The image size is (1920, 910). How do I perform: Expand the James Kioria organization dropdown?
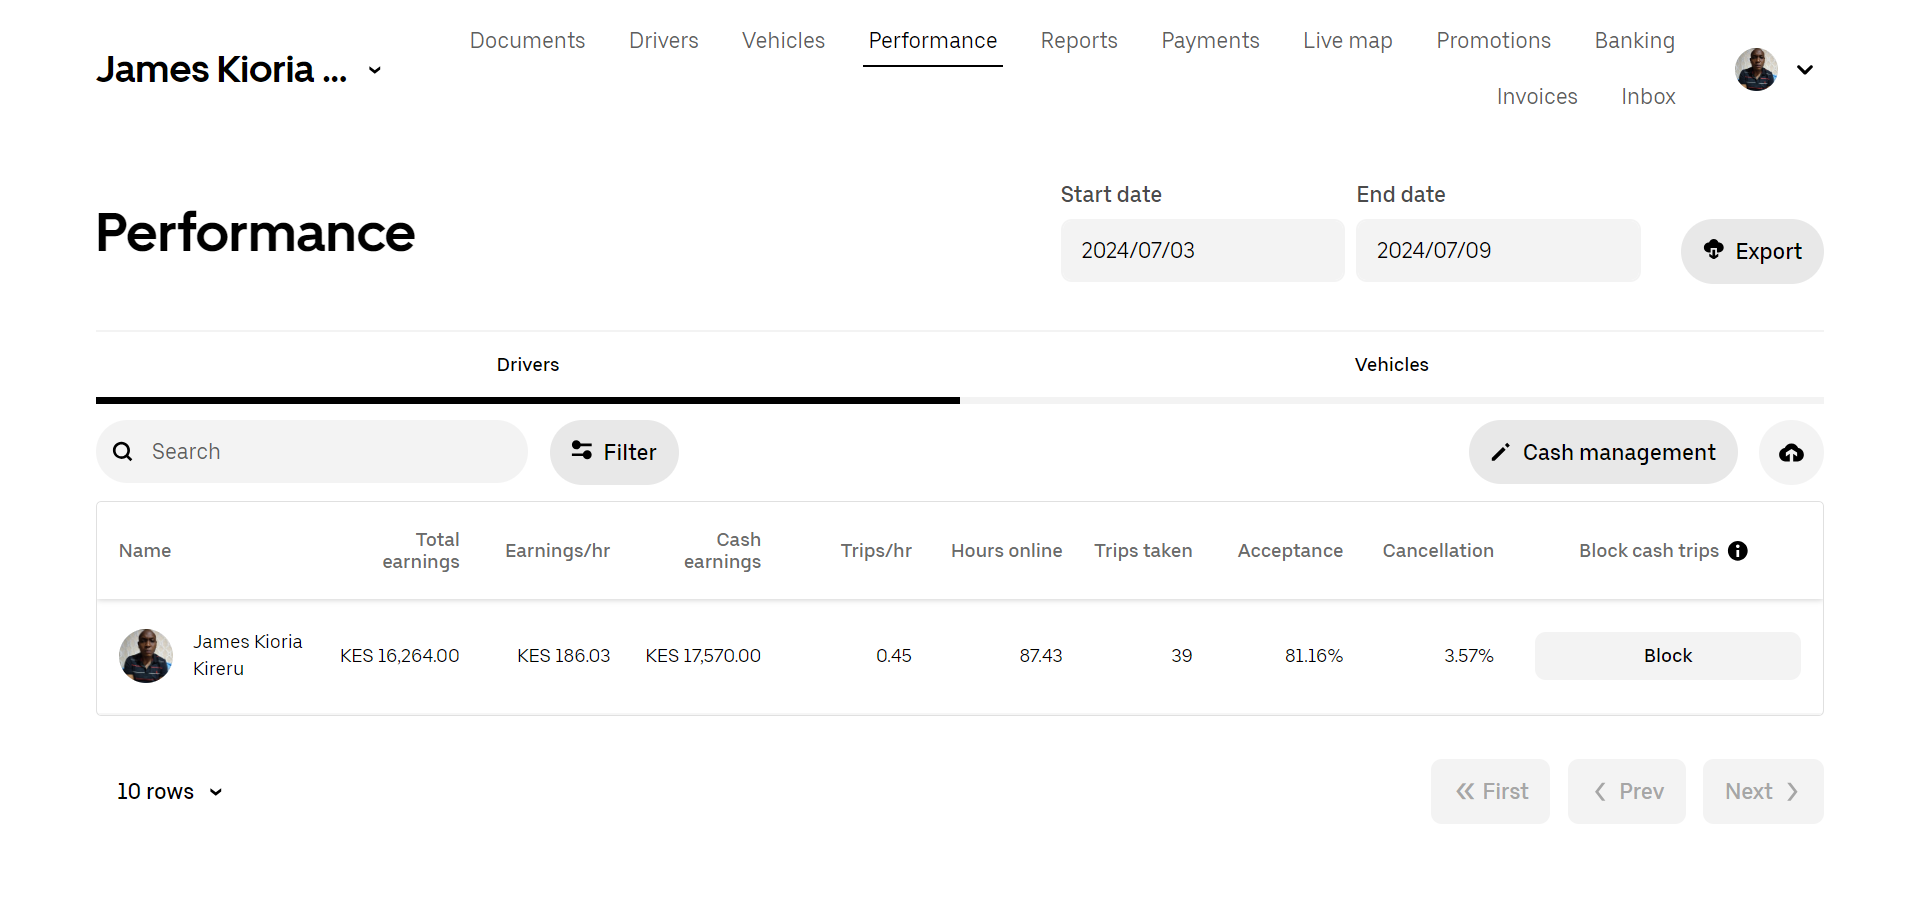click(x=375, y=70)
